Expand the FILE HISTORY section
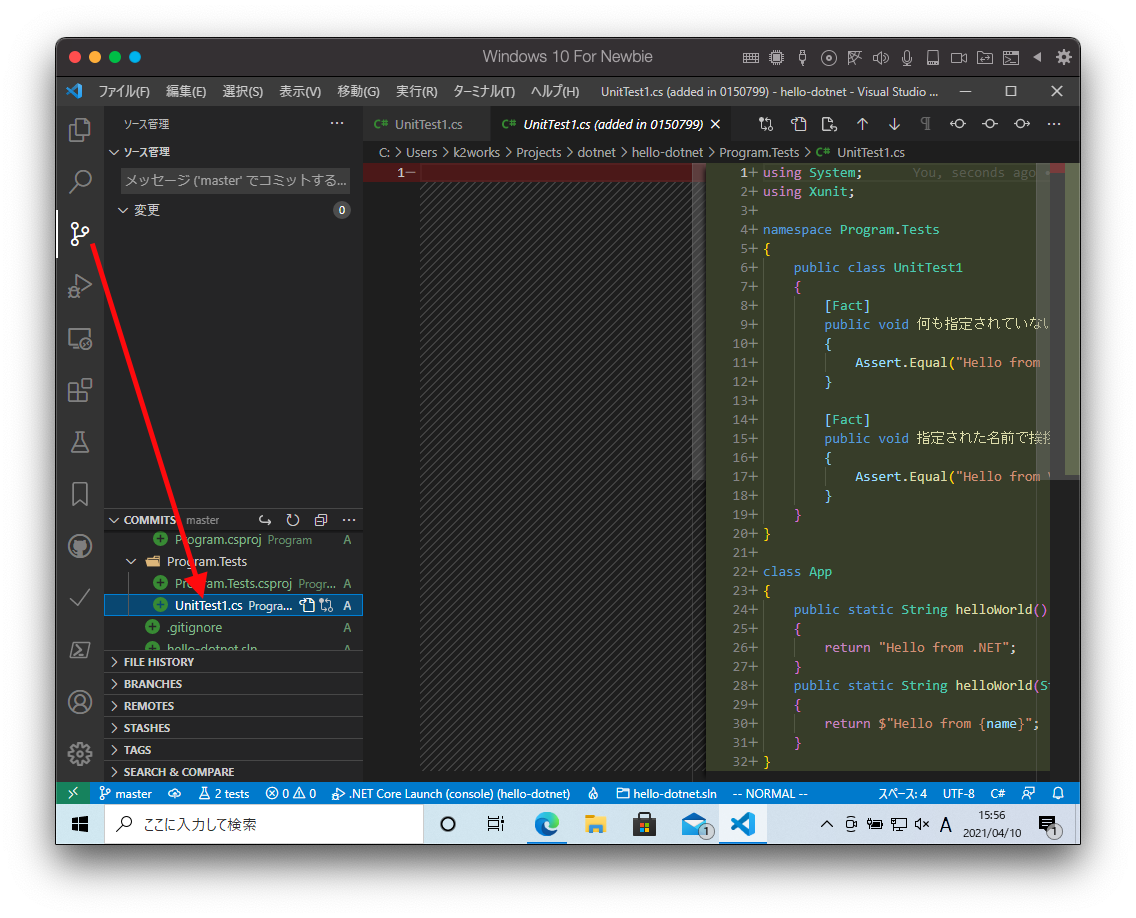Image resolution: width=1136 pixels, height=918 pixels. pos(158,662)
